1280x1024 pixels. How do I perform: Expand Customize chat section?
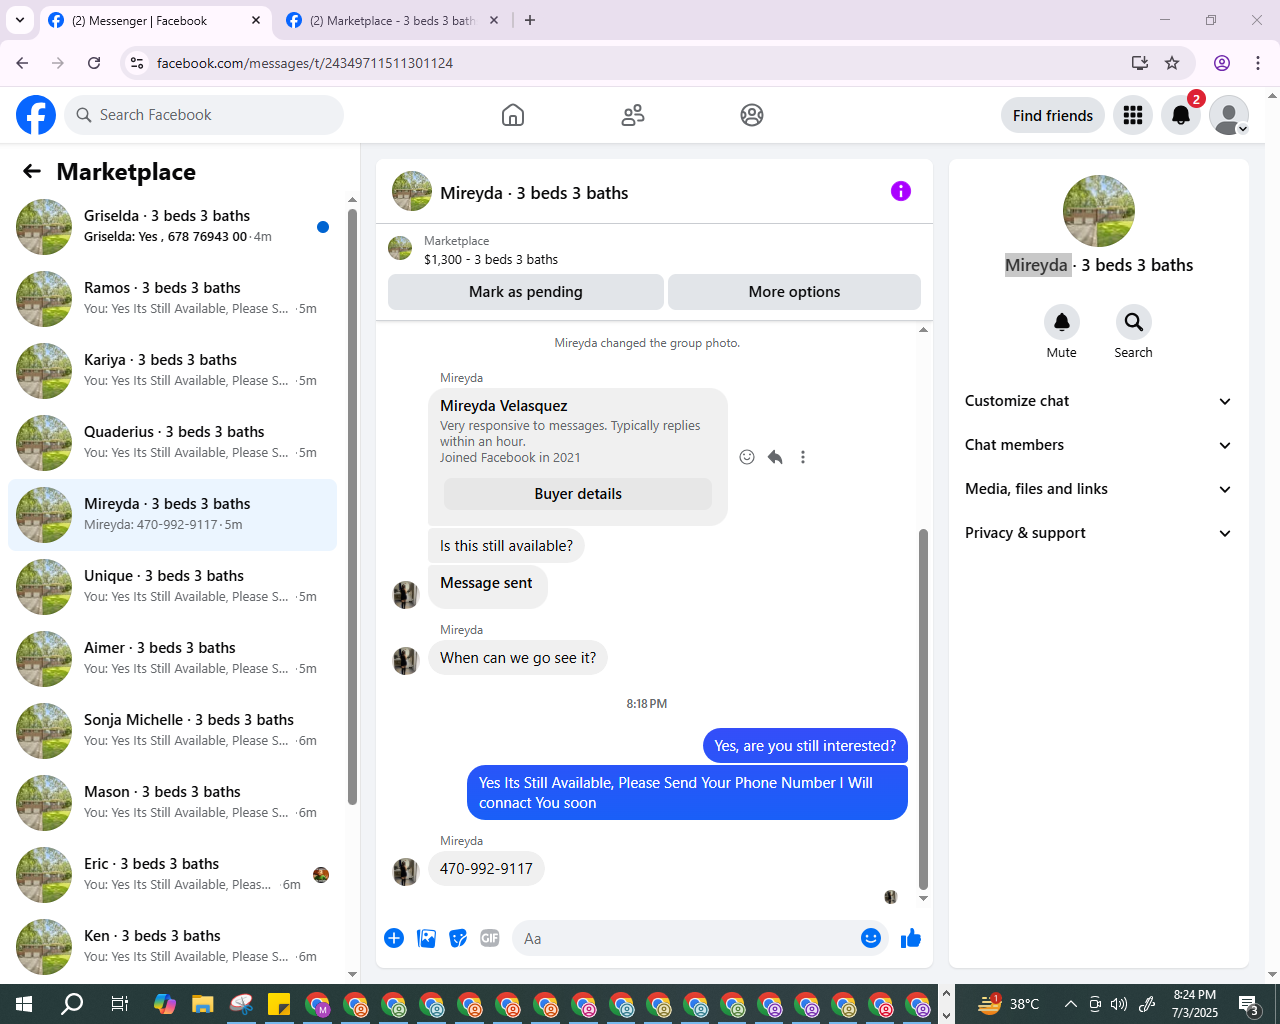[1099, 401]
